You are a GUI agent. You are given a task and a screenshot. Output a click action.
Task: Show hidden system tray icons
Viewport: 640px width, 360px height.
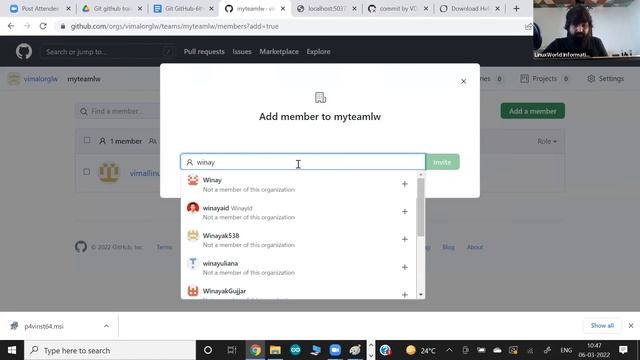[x=449, y=350]
